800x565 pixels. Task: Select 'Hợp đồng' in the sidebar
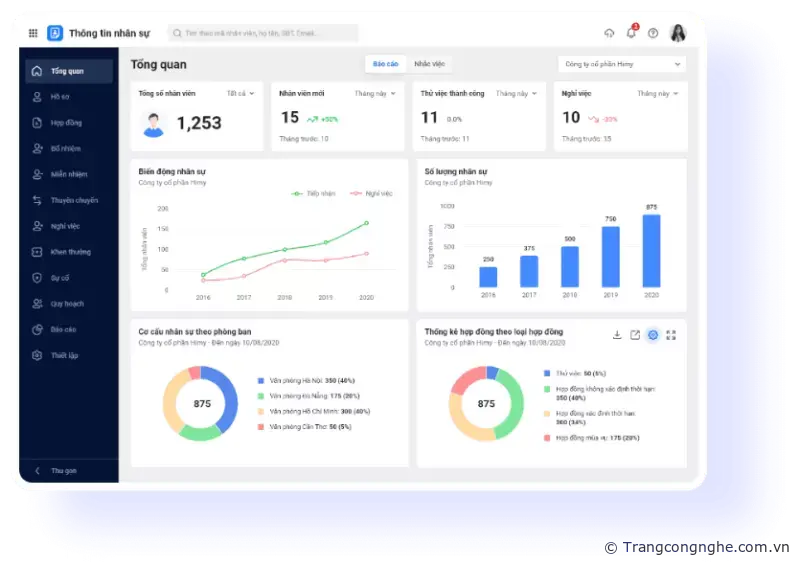(66, 123)
